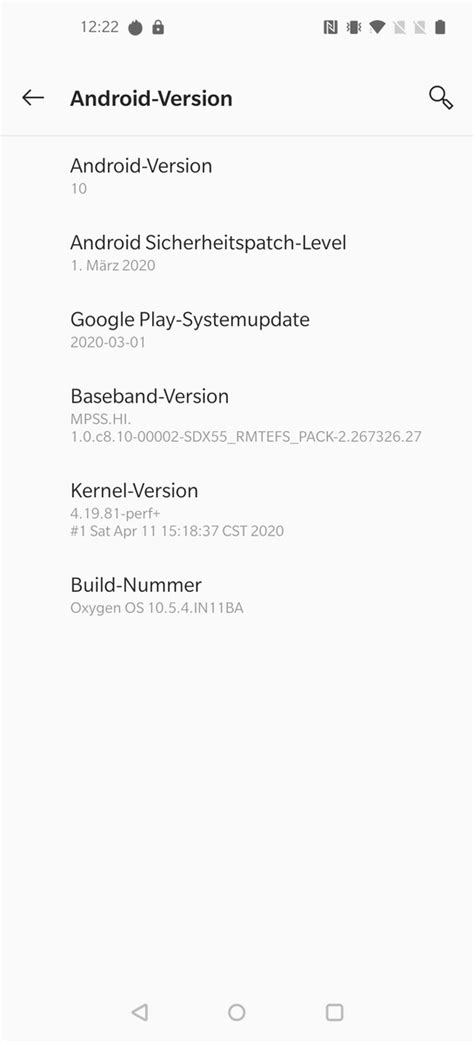This screenshot has width=474, height=1043.
Task: Open the search magnifier icon
Action: click(441, 98)
